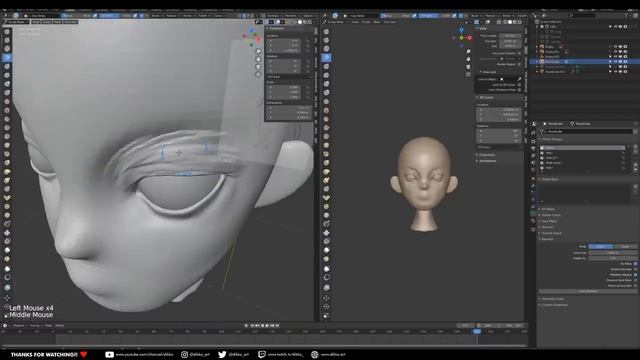
Task: Open the Sculpt menu in right viewport header
Action: click(366, 22)
